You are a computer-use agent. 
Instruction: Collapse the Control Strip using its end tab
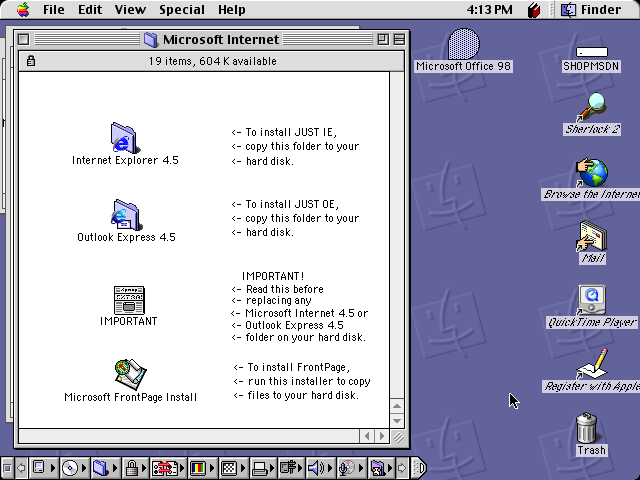point(420,467)
